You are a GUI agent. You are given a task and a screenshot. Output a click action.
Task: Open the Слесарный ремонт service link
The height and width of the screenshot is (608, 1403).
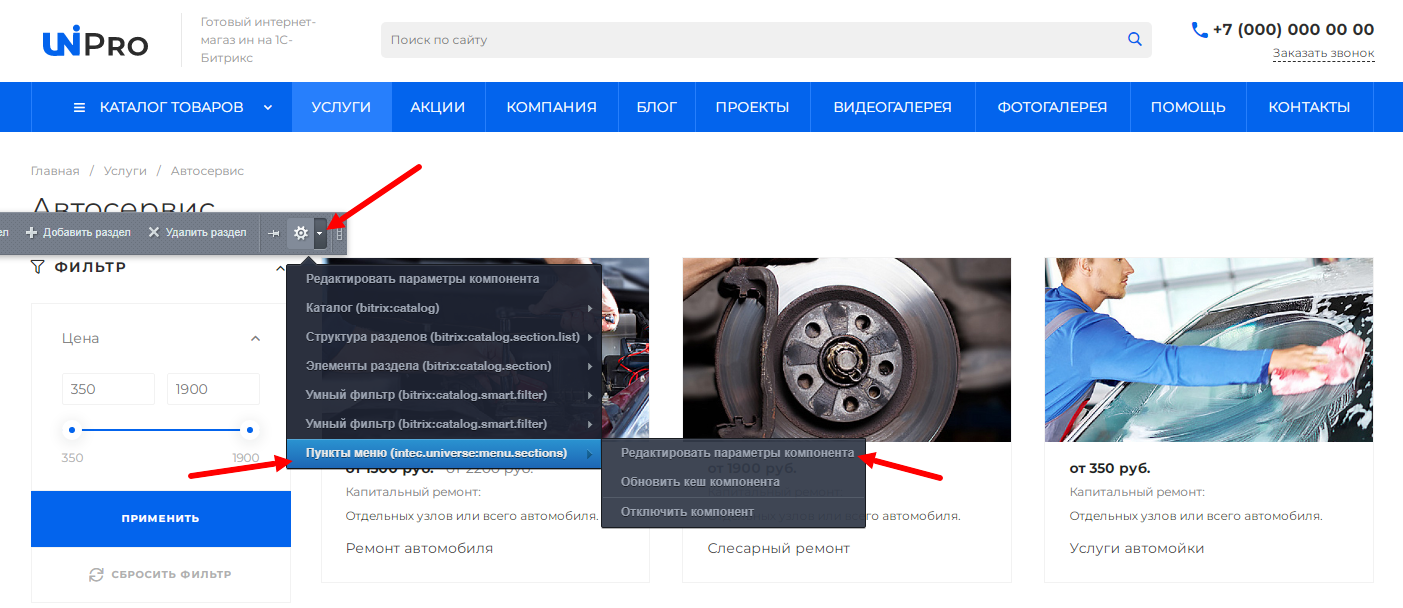pos(778,548)
